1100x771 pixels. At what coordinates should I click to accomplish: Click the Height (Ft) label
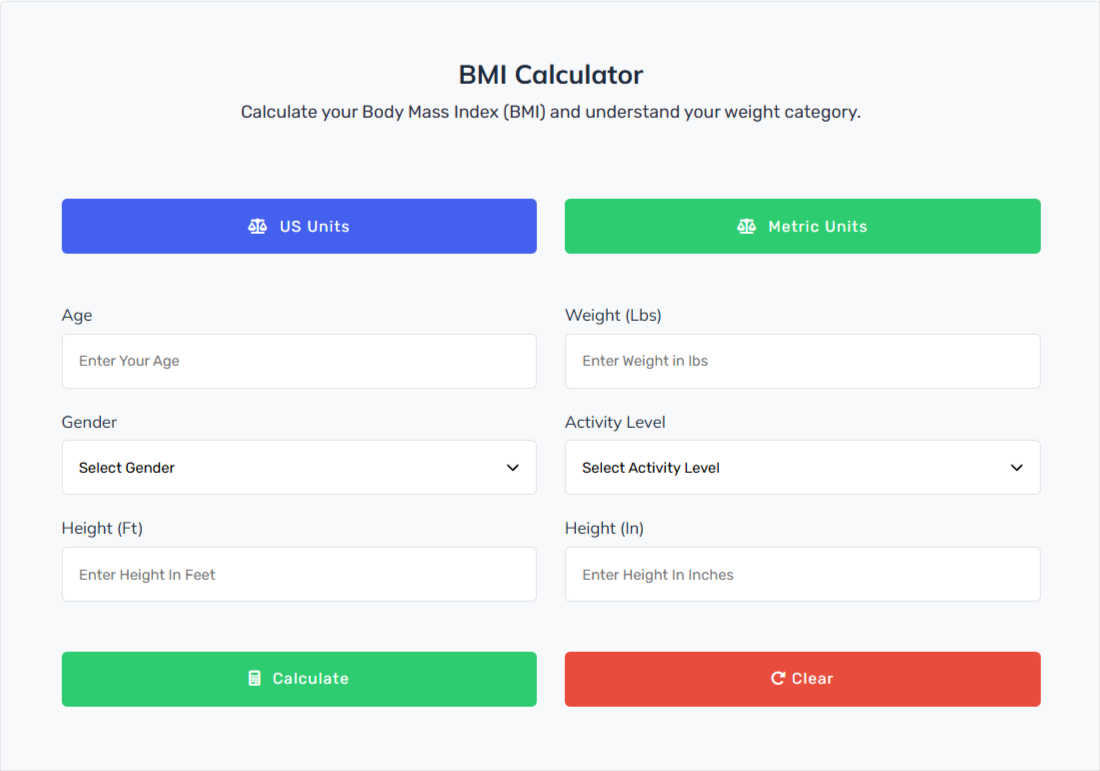pos(102,528)
